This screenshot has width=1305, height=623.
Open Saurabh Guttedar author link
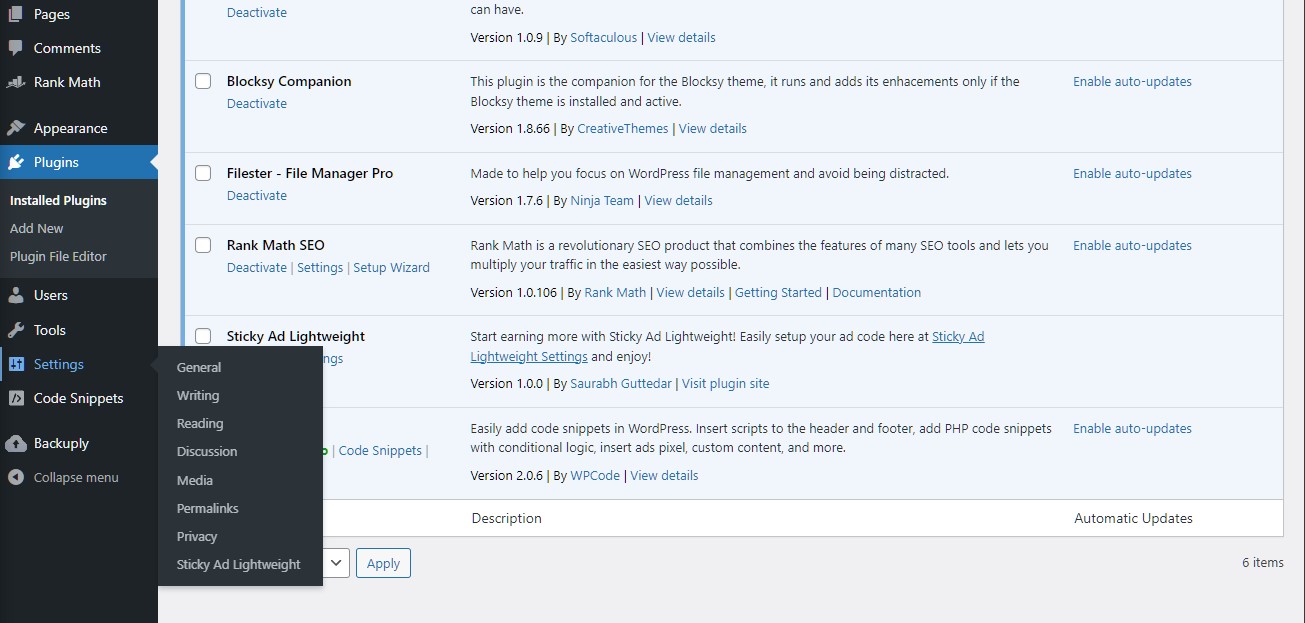[x=622, y=383]
